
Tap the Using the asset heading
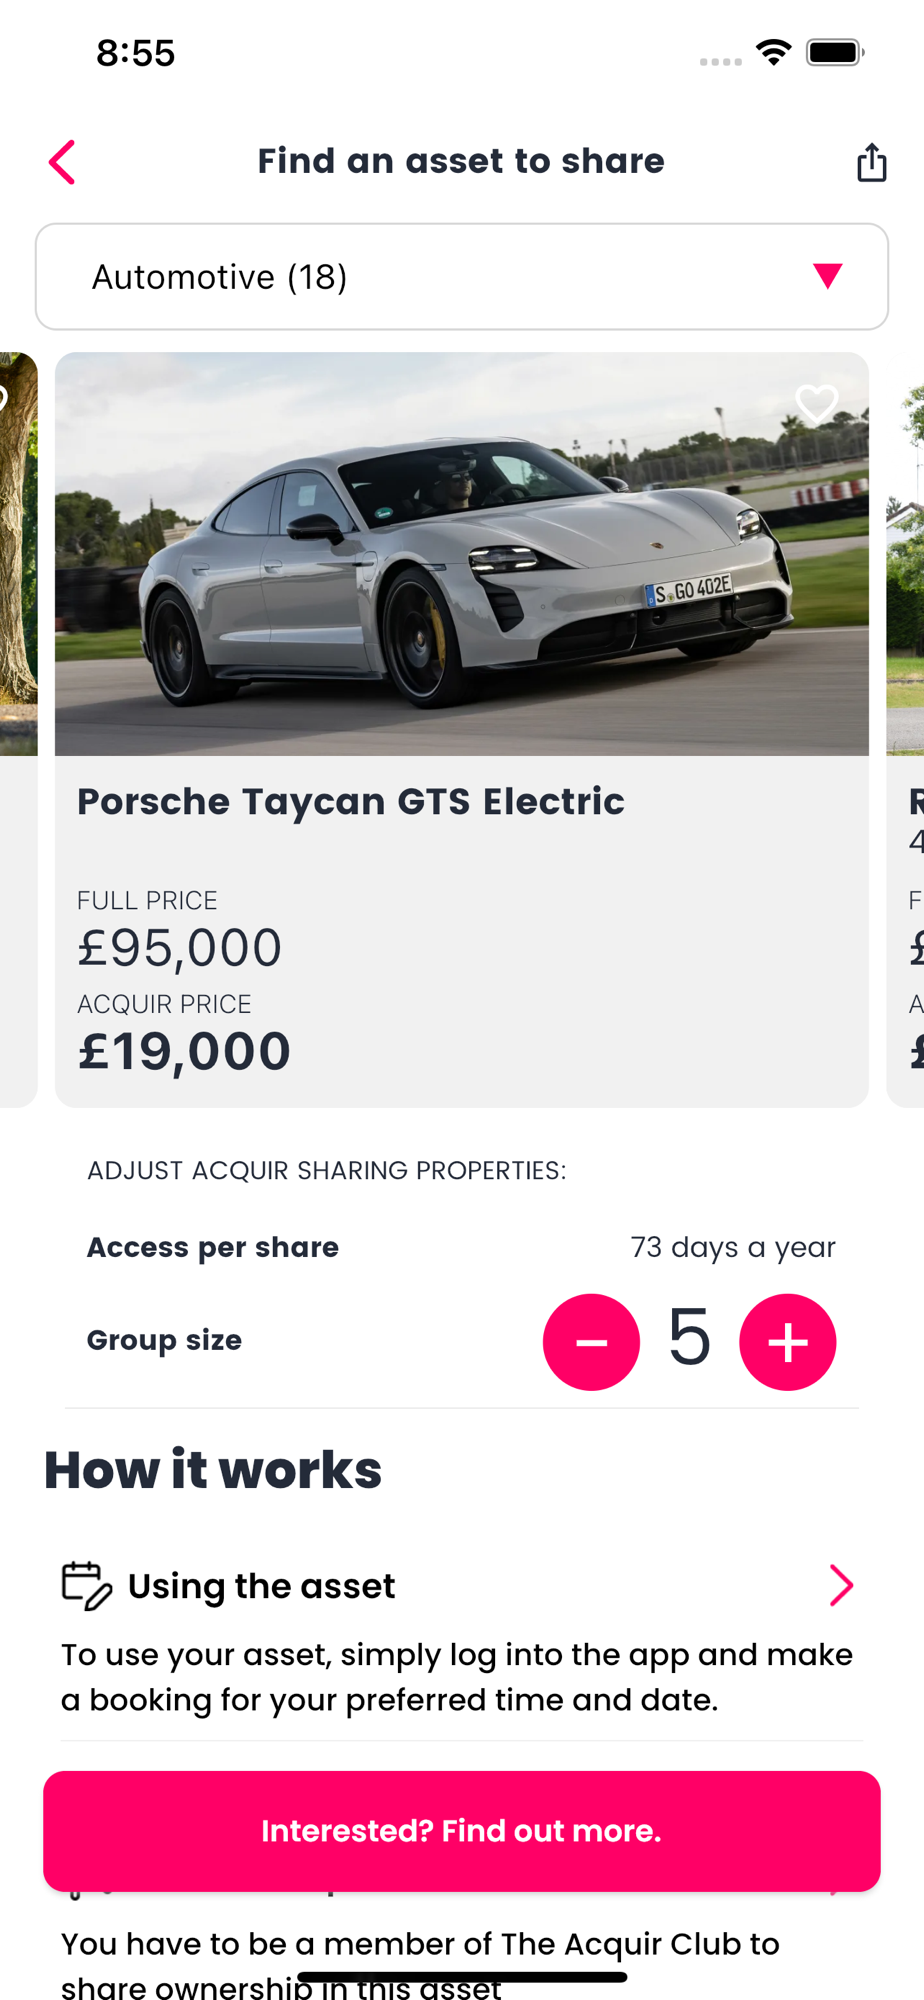(261, 1586)
